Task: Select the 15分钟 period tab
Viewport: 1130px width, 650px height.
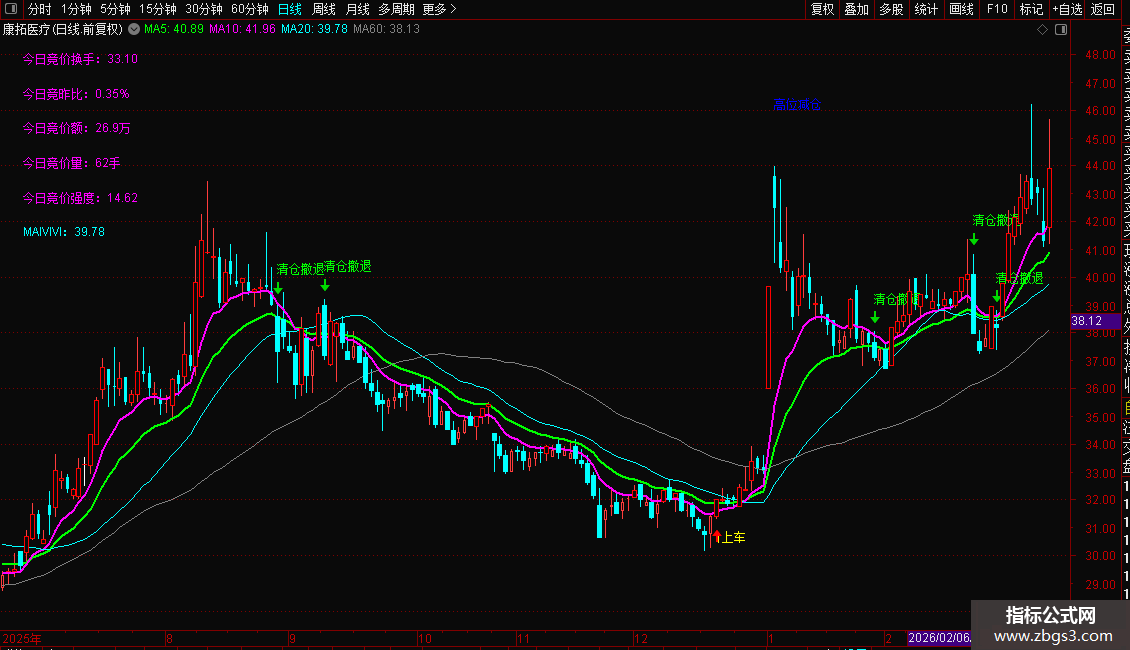Action: (x=157, y=9)
